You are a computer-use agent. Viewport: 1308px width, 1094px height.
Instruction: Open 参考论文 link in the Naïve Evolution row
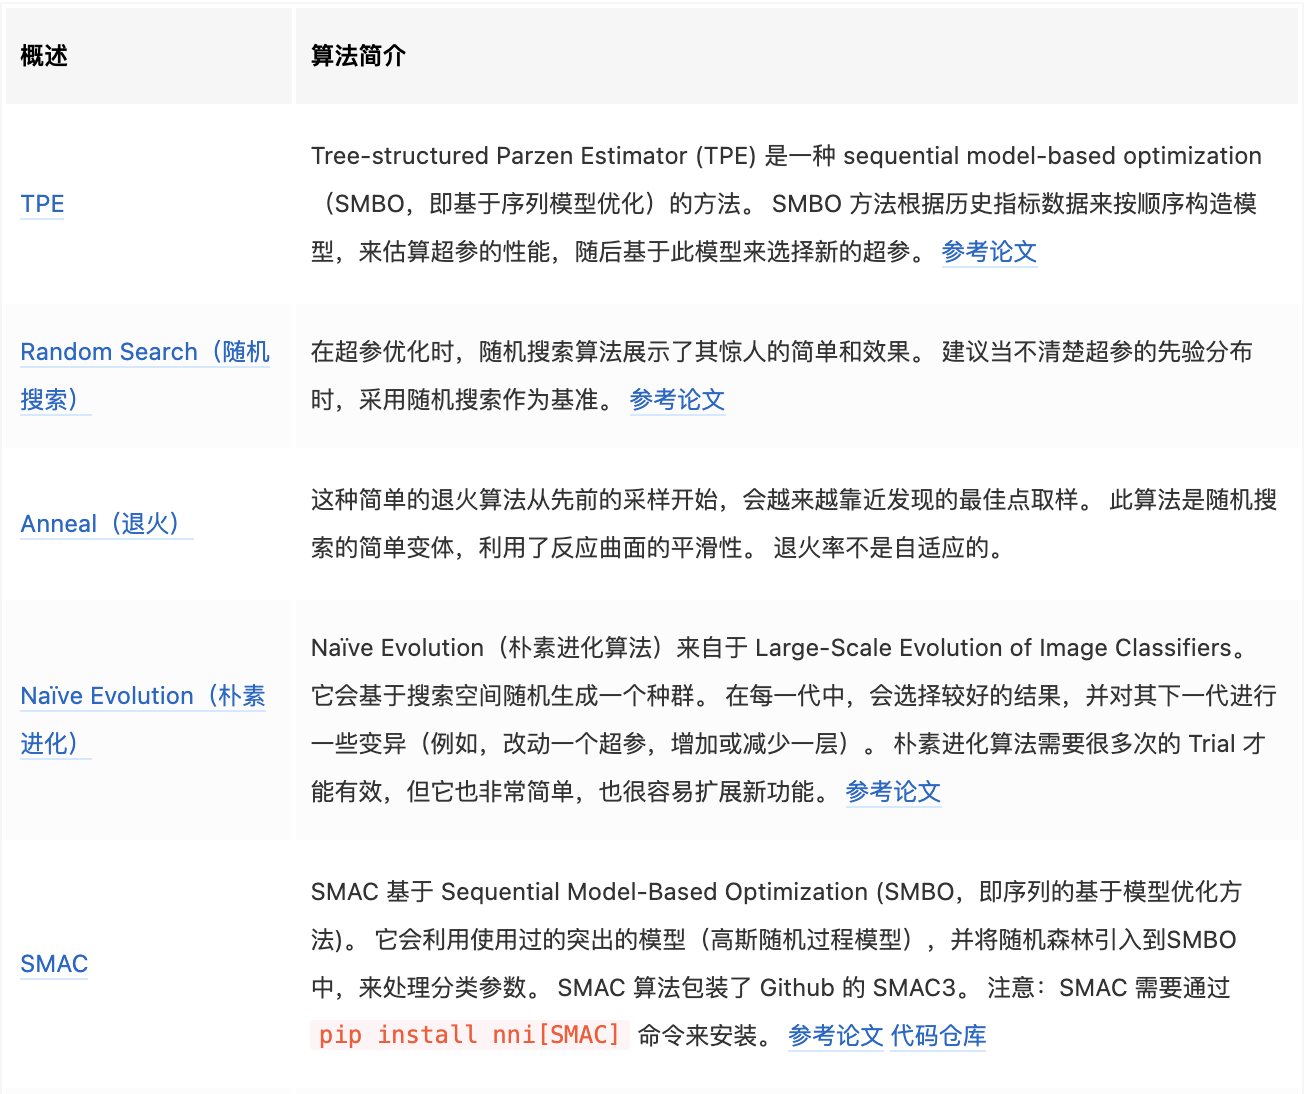893,792
